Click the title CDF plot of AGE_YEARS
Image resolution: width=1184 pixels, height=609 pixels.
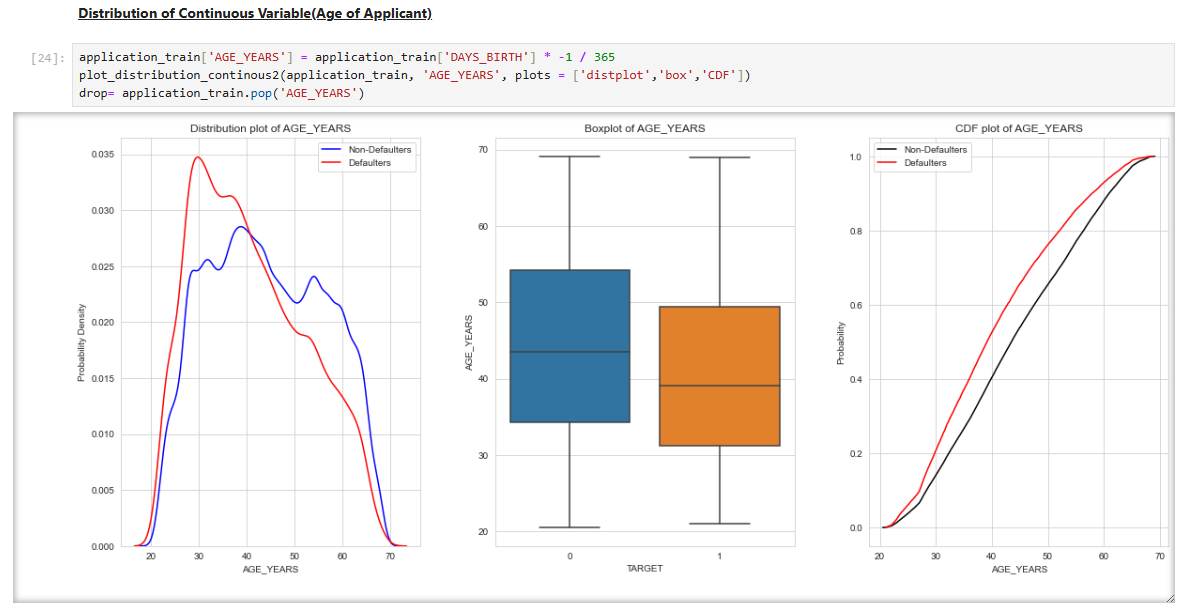click(x=1018, y=128)
